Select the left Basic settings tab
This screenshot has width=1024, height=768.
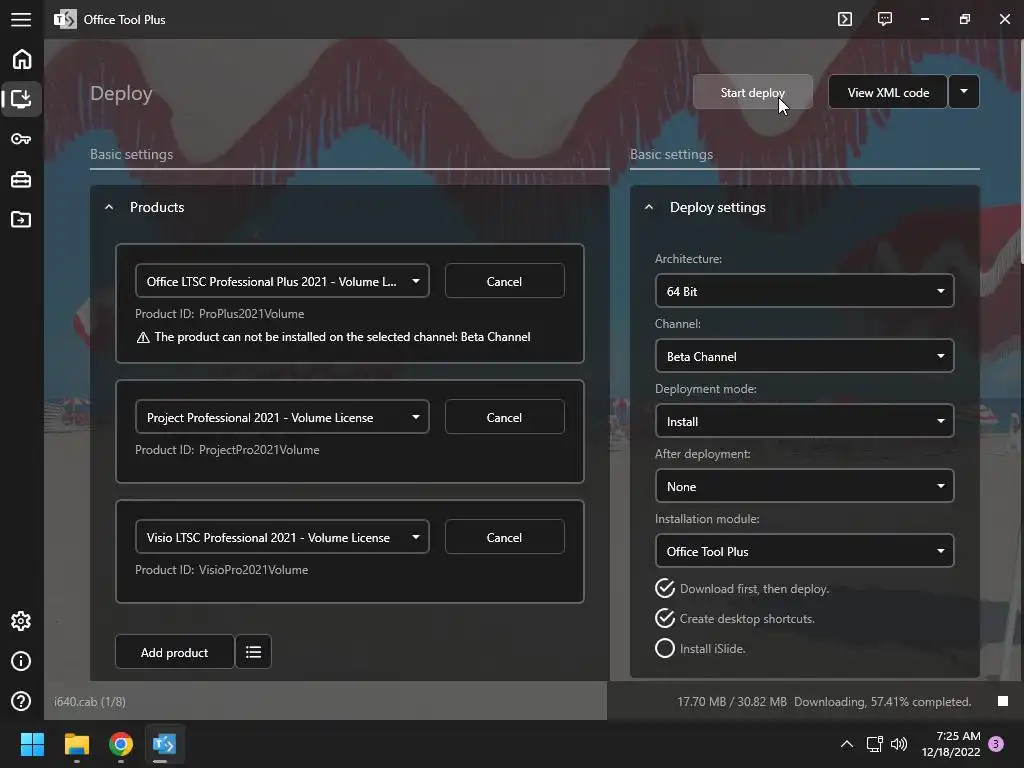pyautogui.click(x=131, y=154)
